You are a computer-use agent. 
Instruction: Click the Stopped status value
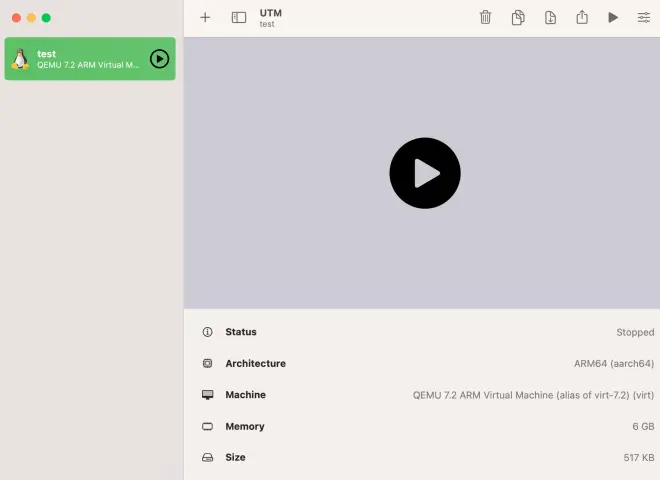tap(635, 332)
